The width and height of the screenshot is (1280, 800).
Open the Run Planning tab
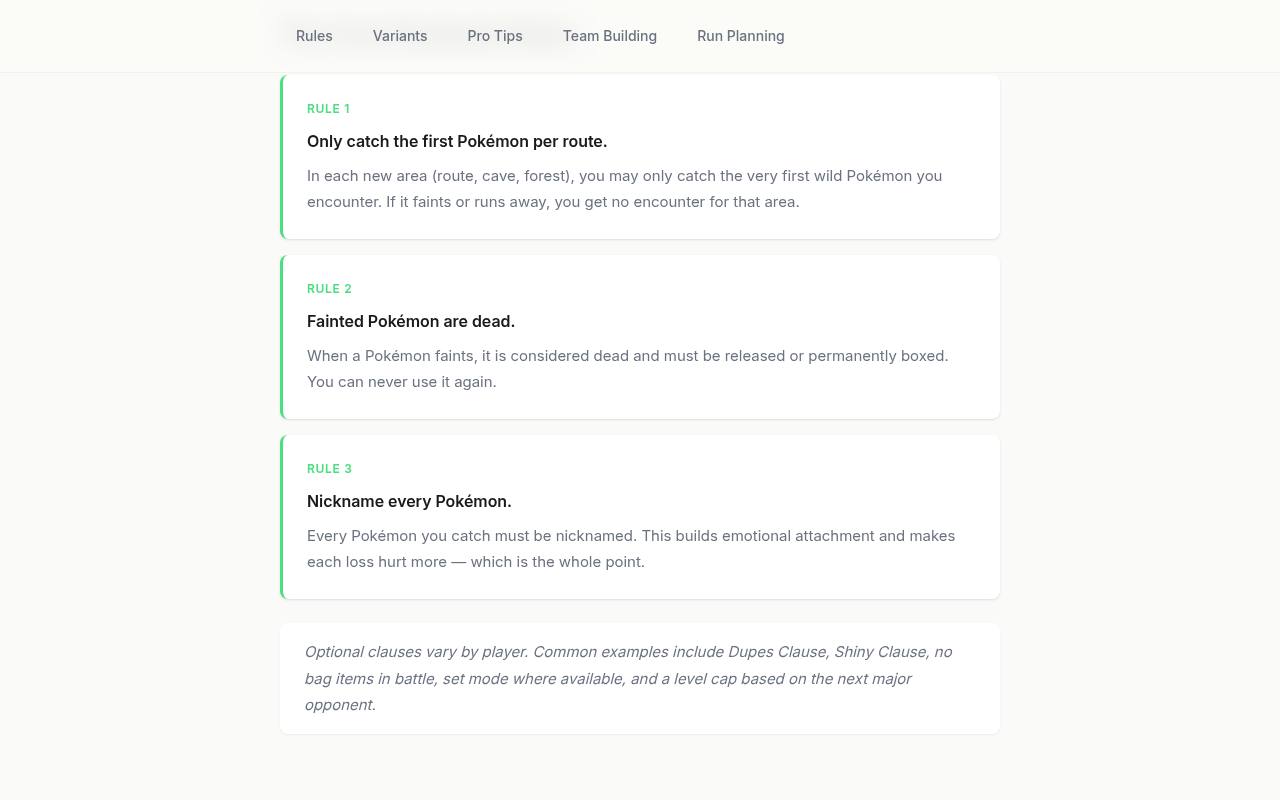[x=741, y=36]
